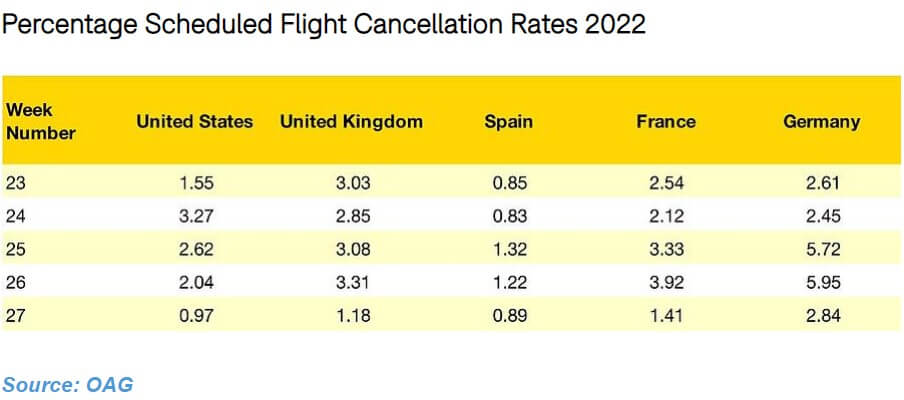Click the United States value 0.97

click(x=194, y=317)
